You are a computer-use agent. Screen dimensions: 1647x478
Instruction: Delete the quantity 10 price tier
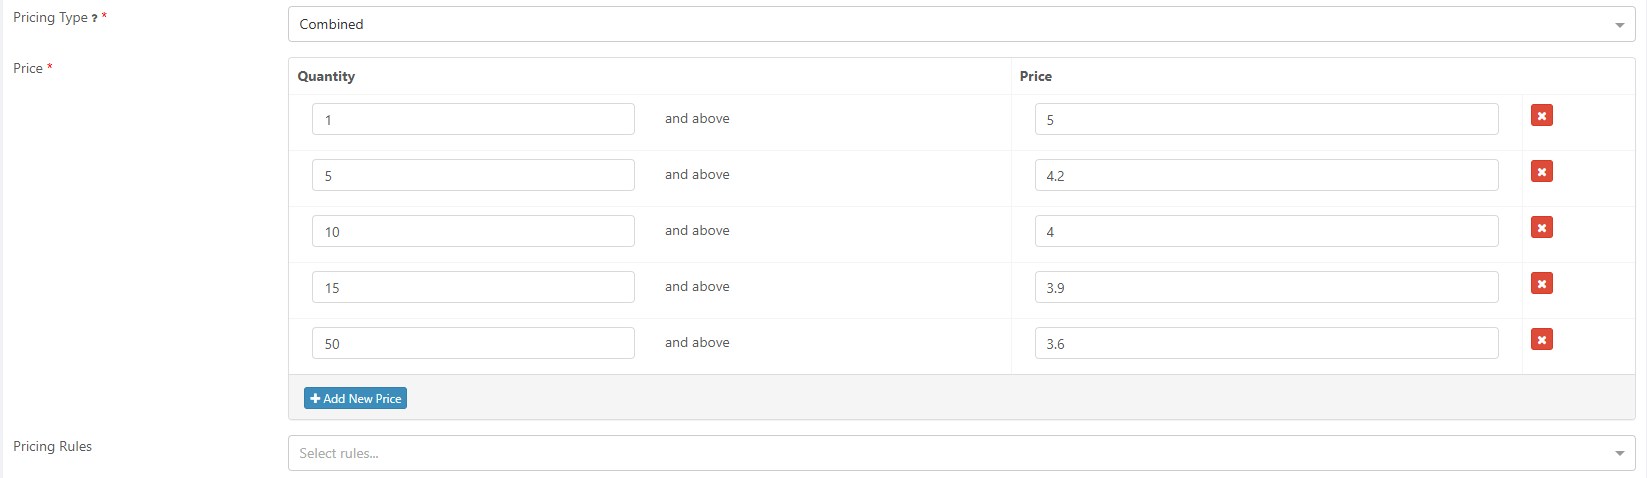tap(1541, 228)
